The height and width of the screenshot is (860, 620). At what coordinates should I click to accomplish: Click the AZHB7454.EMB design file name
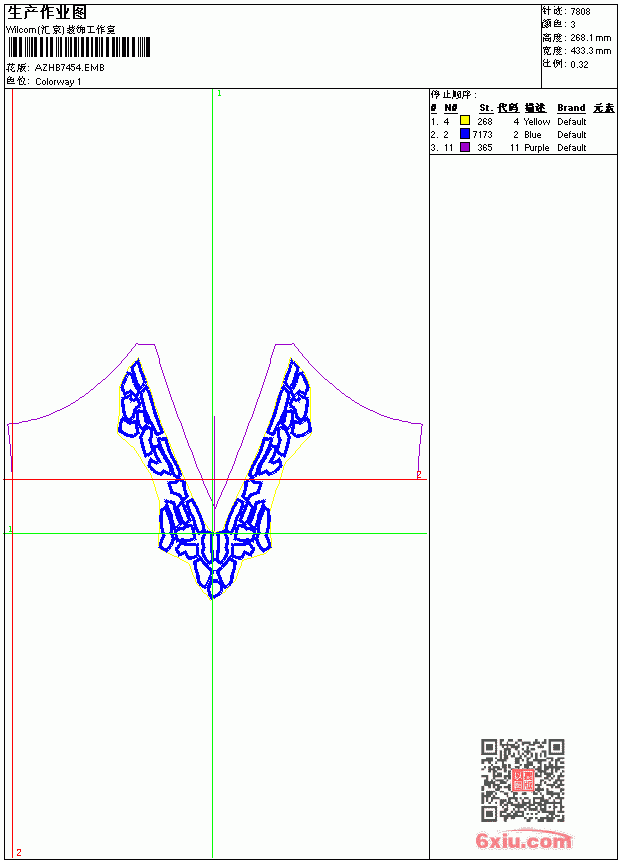[70, 67]
